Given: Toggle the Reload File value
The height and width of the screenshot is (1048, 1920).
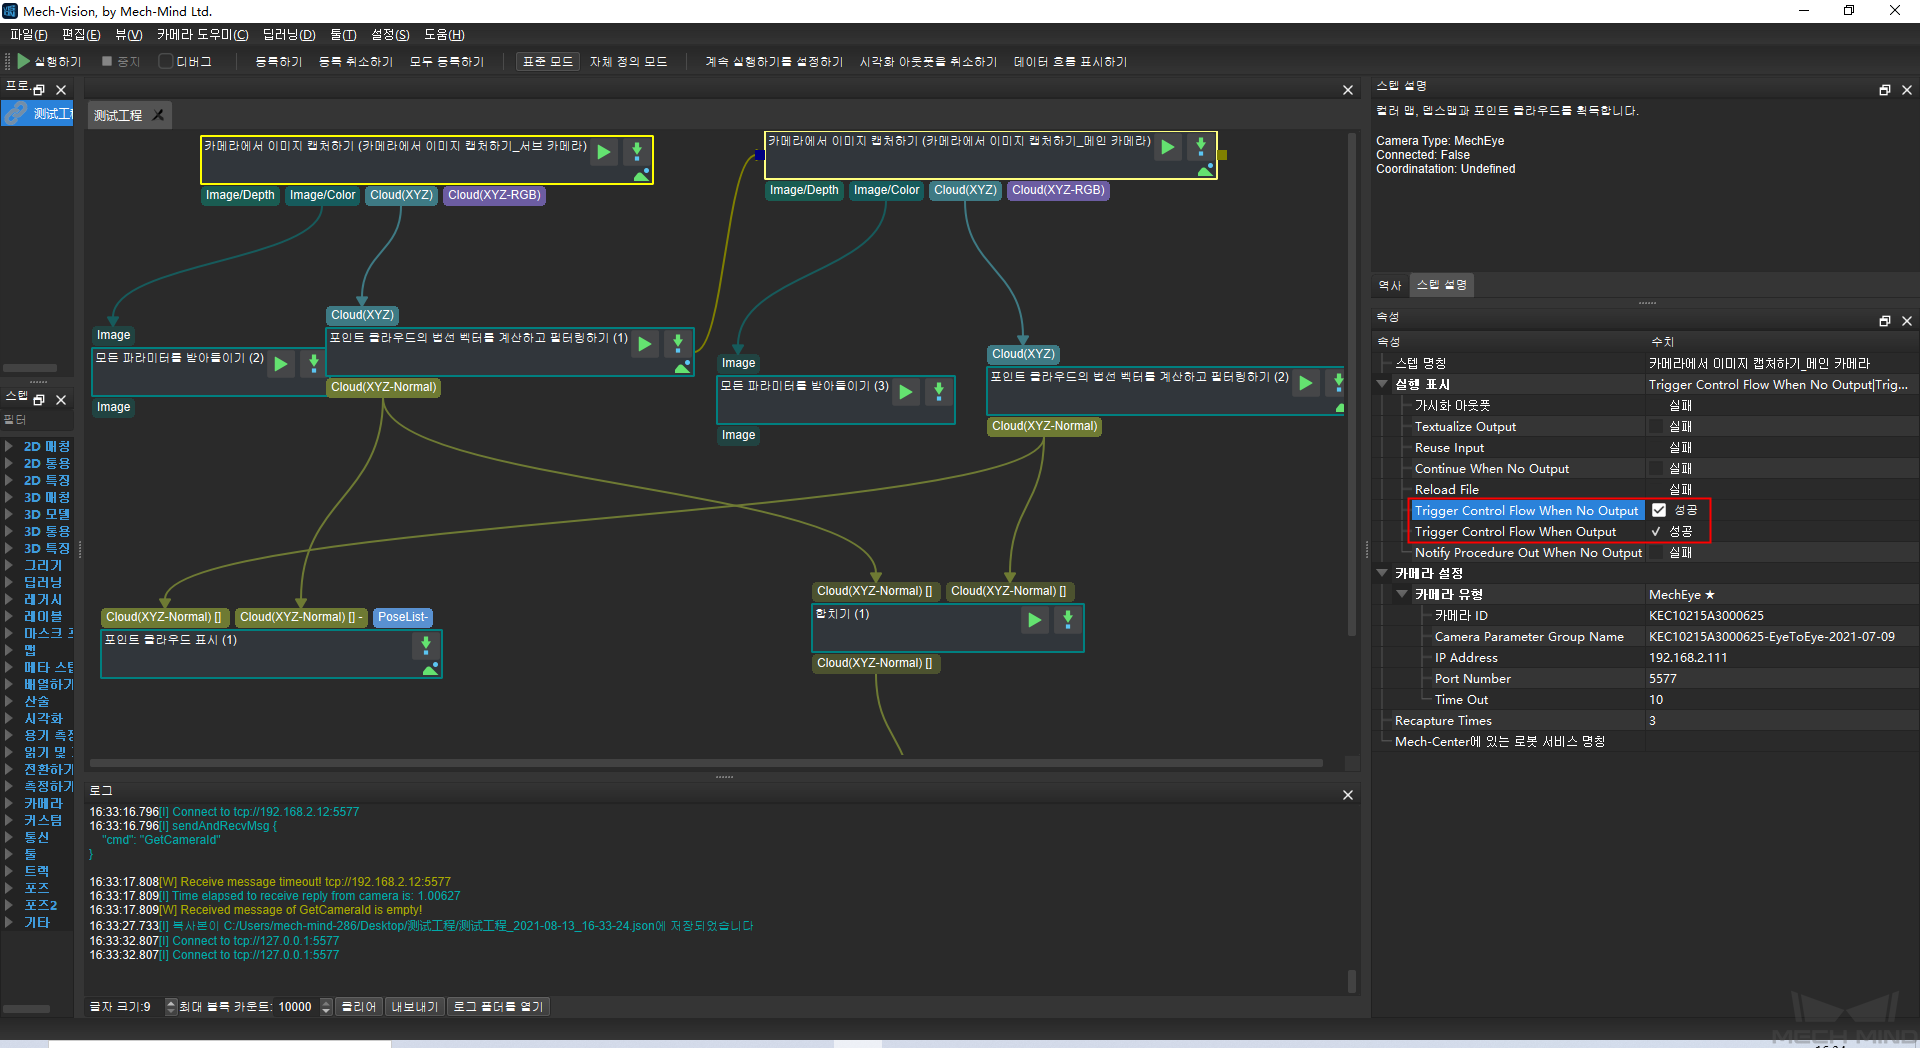Looking at the screenshot, I should click(1681, 490).
